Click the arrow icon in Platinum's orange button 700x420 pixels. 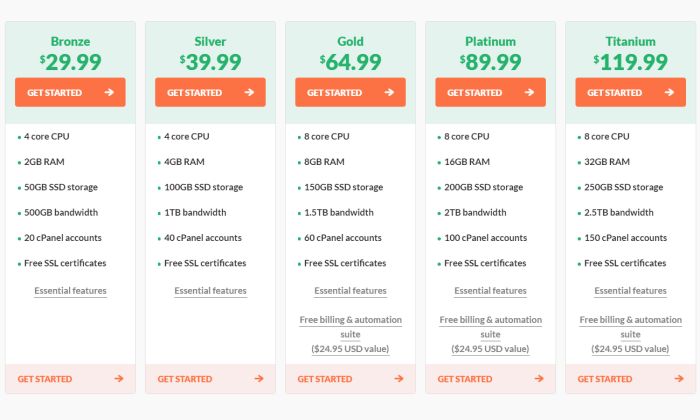[x=529, y=92]
